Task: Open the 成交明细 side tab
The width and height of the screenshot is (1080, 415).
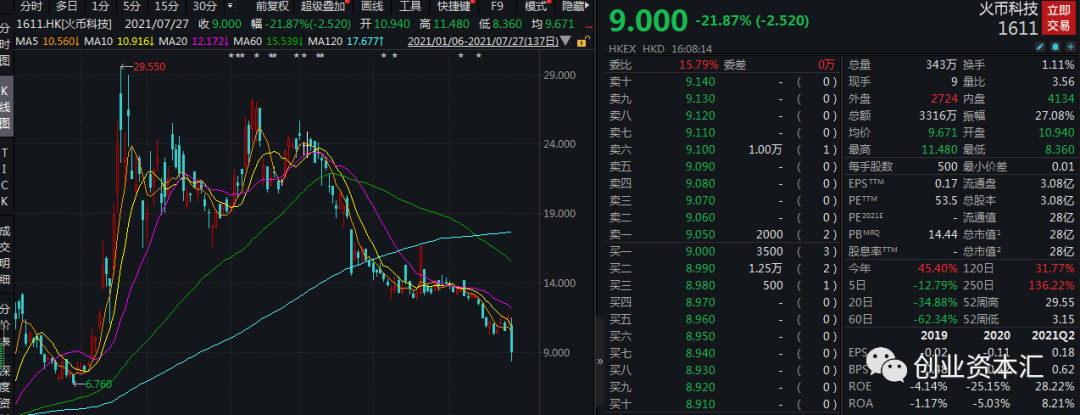Action: click(6, 255)
